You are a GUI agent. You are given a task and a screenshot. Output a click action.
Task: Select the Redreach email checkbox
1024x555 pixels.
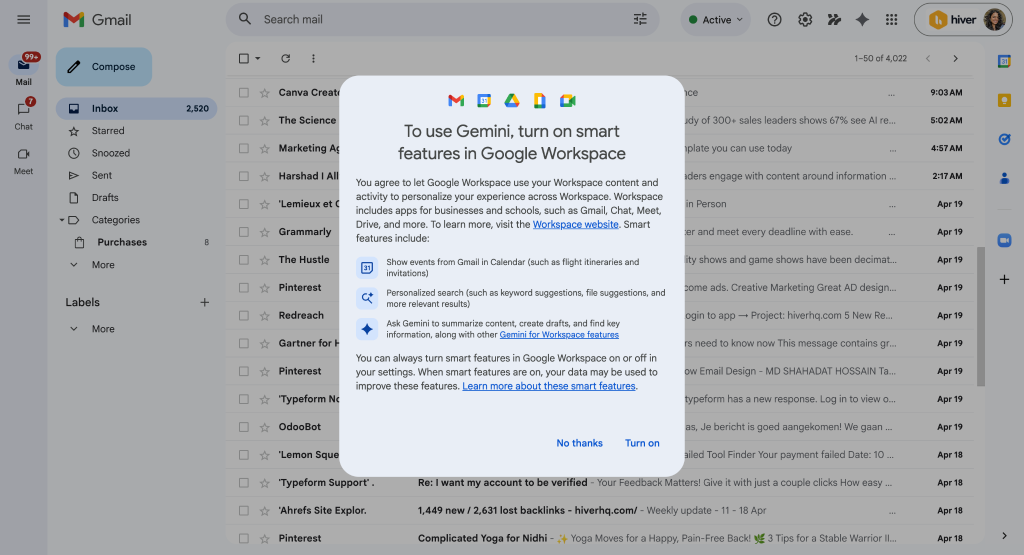(x=244, y=315)
